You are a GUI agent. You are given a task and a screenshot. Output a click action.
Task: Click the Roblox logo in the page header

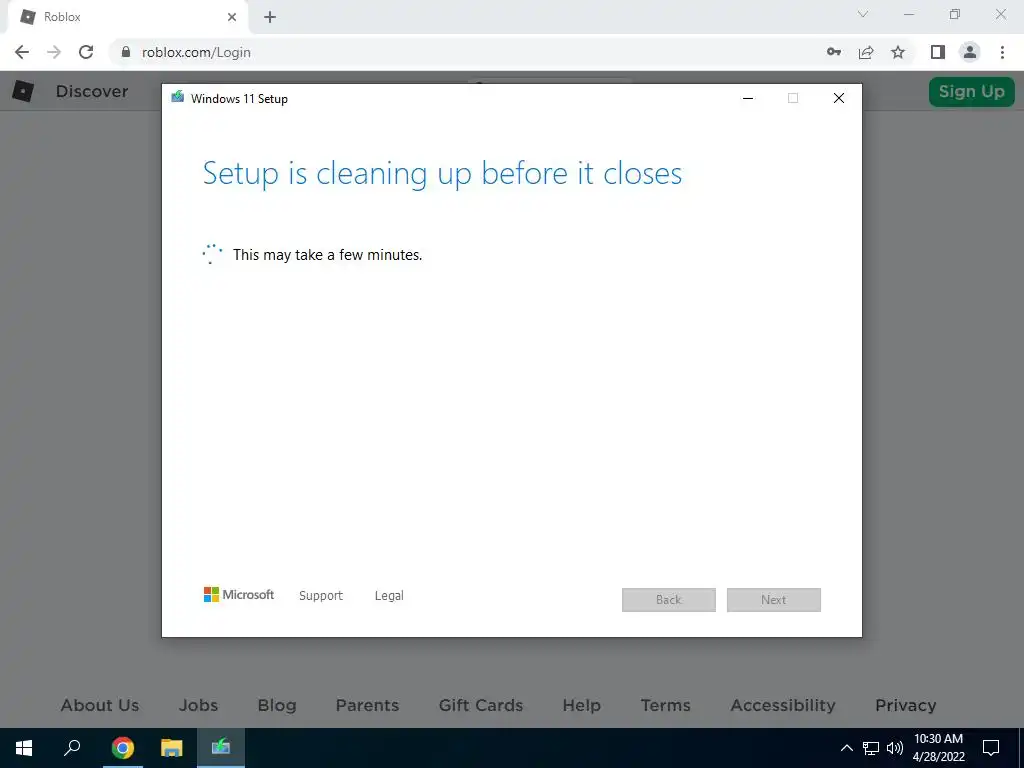click(x=23, y=91)
